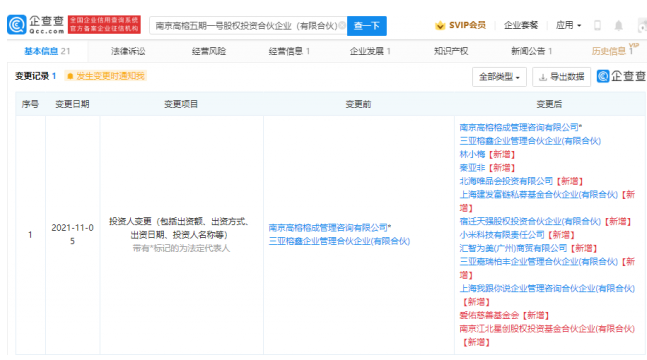This screenshot has width=647, height=360.
Task: Open 三亚榕鑫企业管理合伙企业 in 变更前 column
Action: pos(339,241)
